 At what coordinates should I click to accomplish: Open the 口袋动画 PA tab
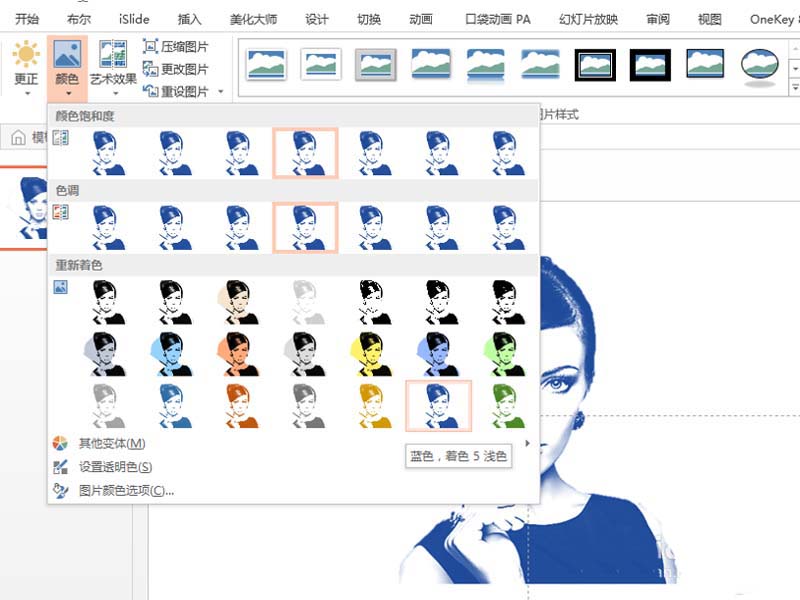(498, 19)
